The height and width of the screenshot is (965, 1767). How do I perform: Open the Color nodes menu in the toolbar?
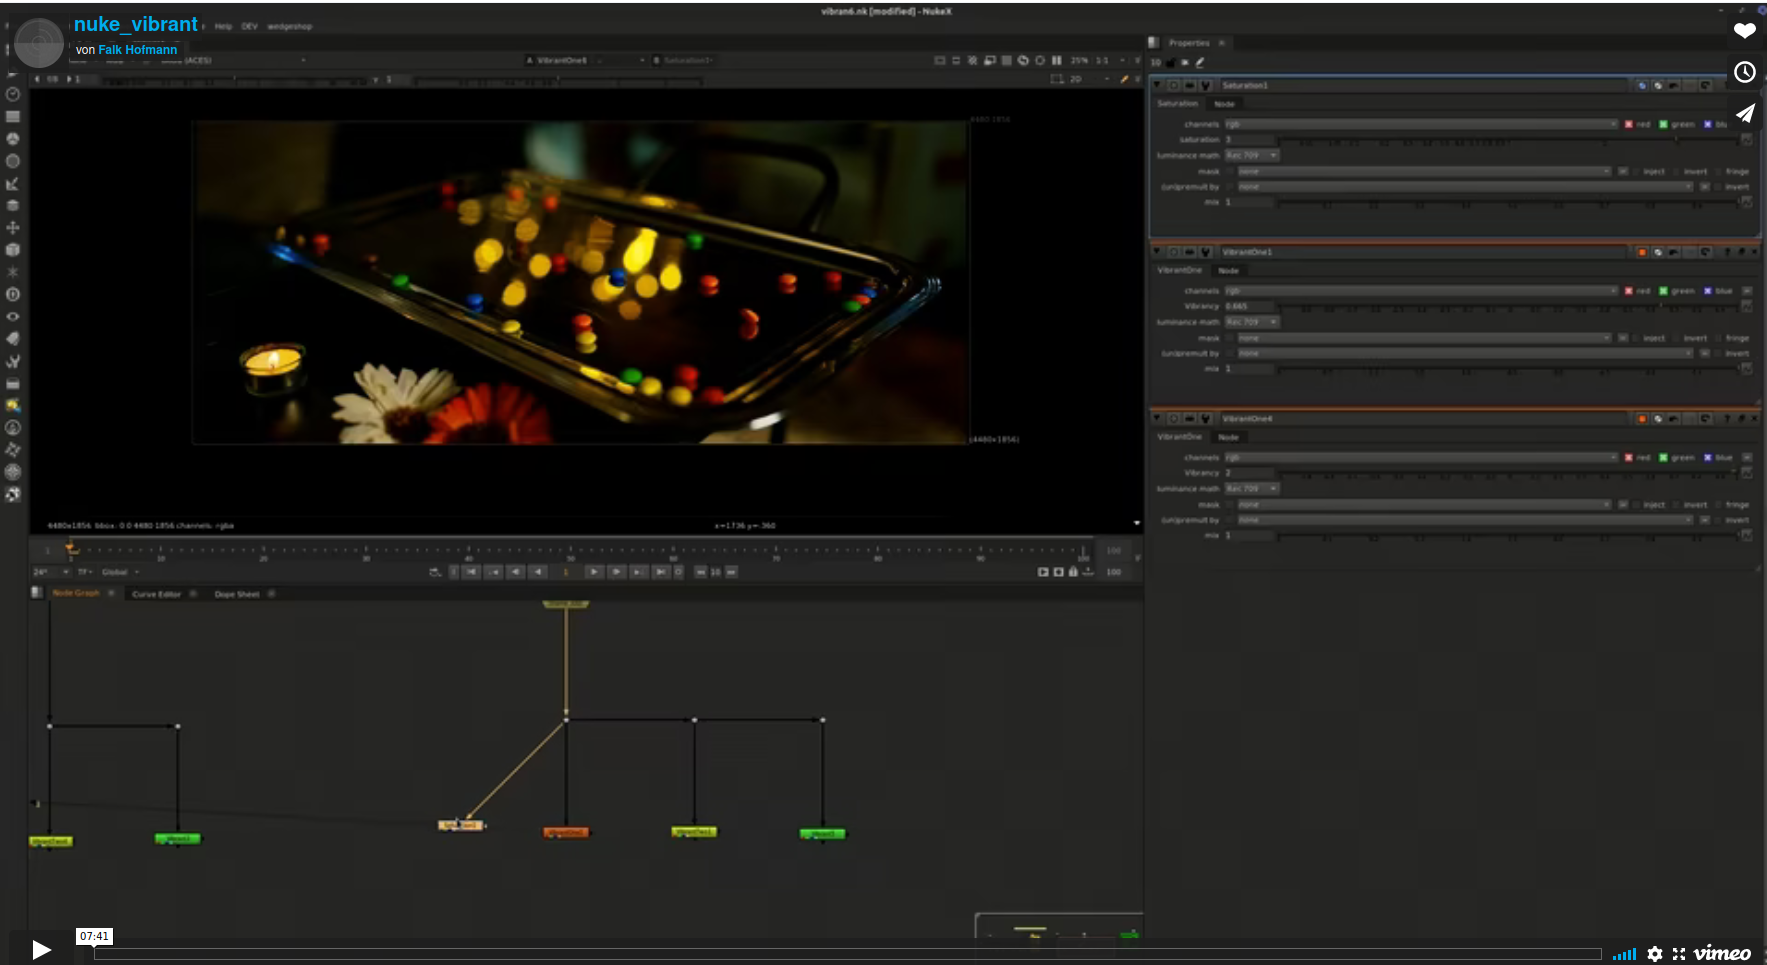click(13, 137)
